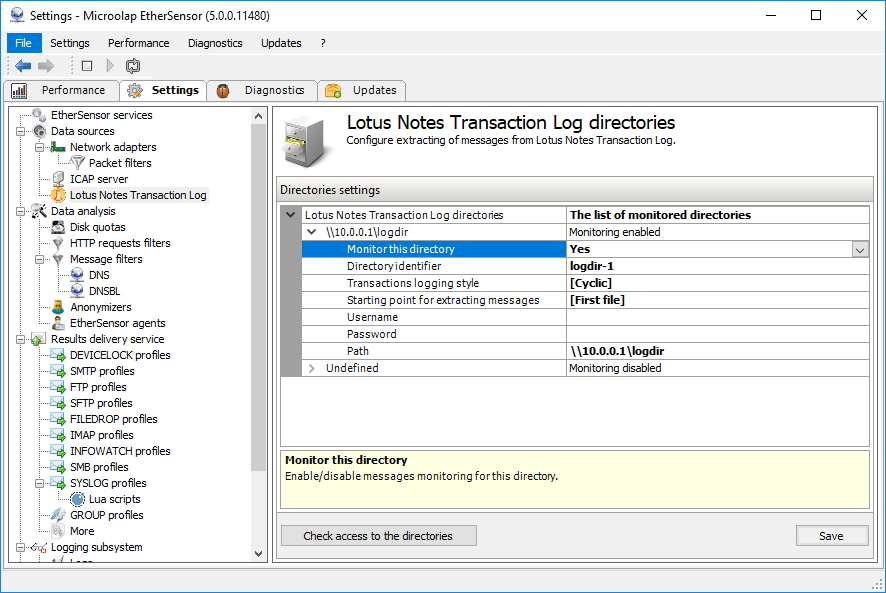Open the Diagnostics menu in menu bar
886x593 pixels.
(x=215, y=43)
